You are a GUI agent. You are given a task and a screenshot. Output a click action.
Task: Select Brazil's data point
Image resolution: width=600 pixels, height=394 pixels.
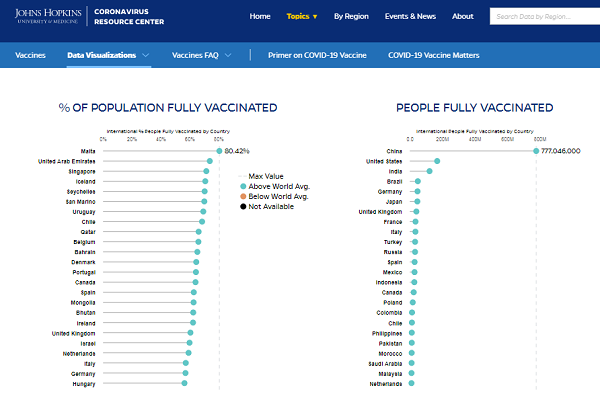418,181
